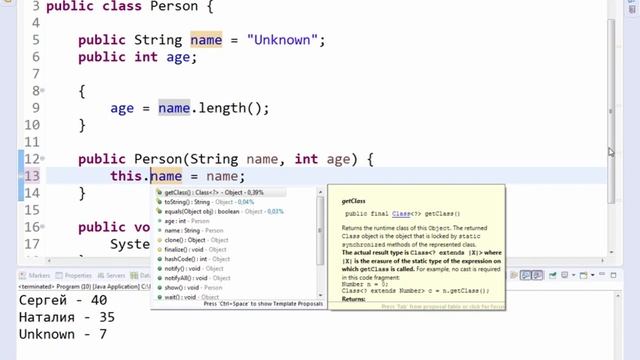
Task: Switch to the Properties tab
Action: [74, 276]
